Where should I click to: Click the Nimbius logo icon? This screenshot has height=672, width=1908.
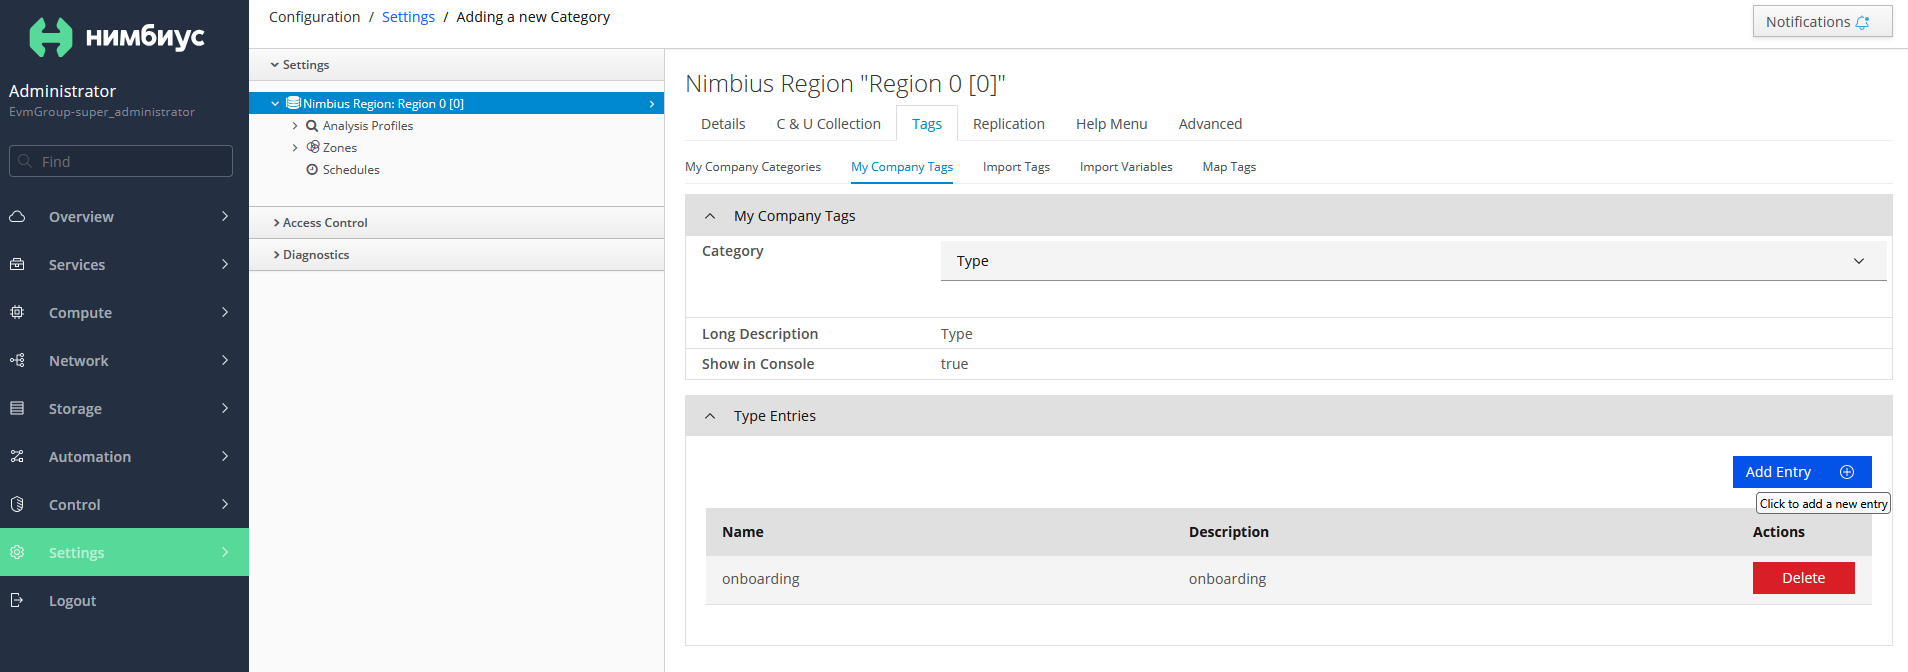pos(51,37)
